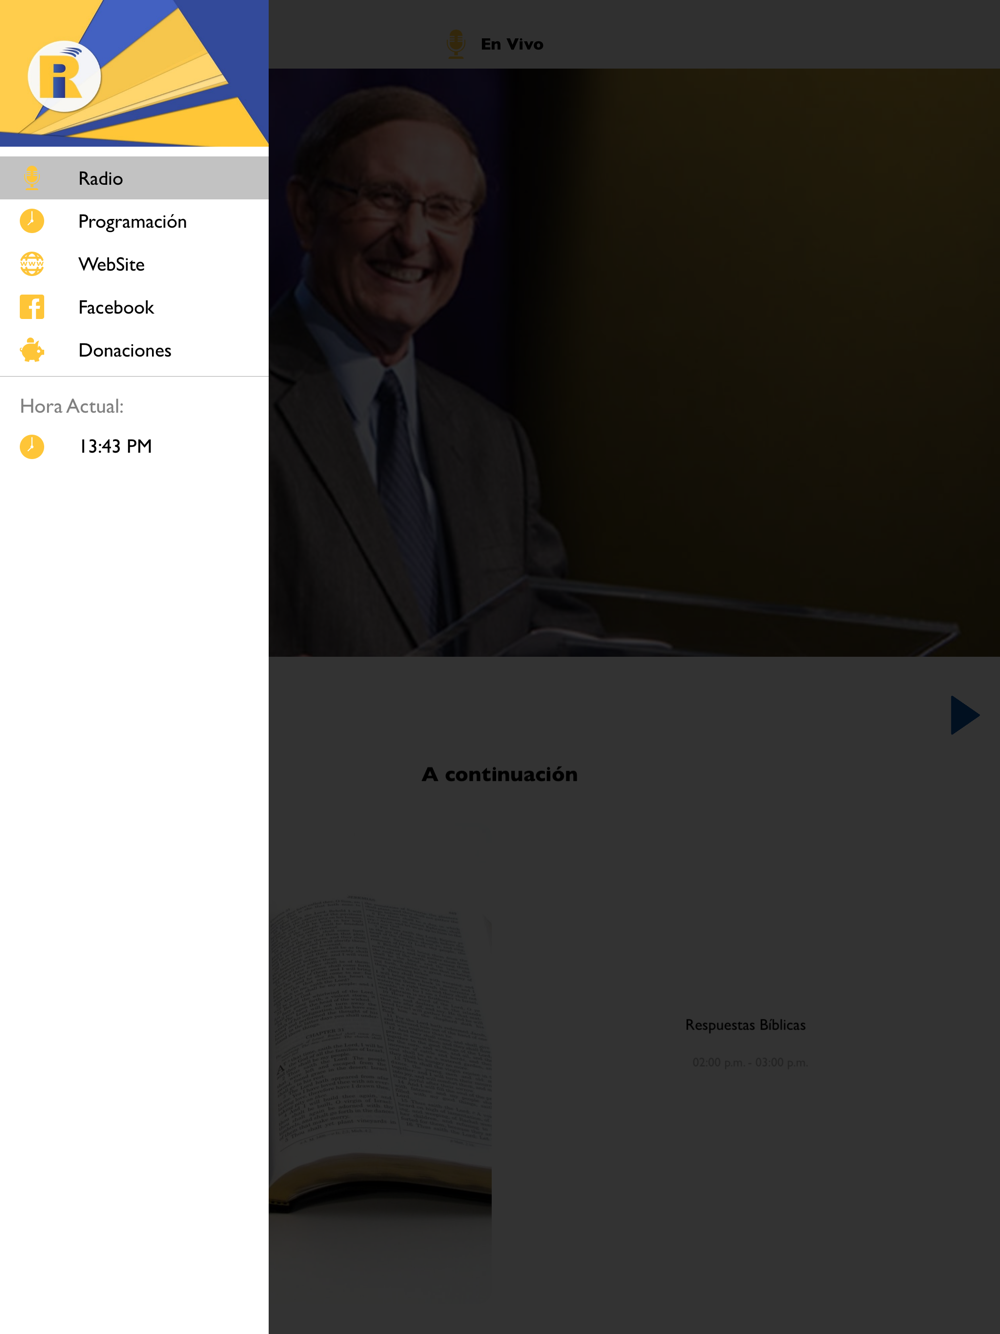Tap the live program speaker photo
Viewport: 1000px width, 1334px height.
[634, 362]
